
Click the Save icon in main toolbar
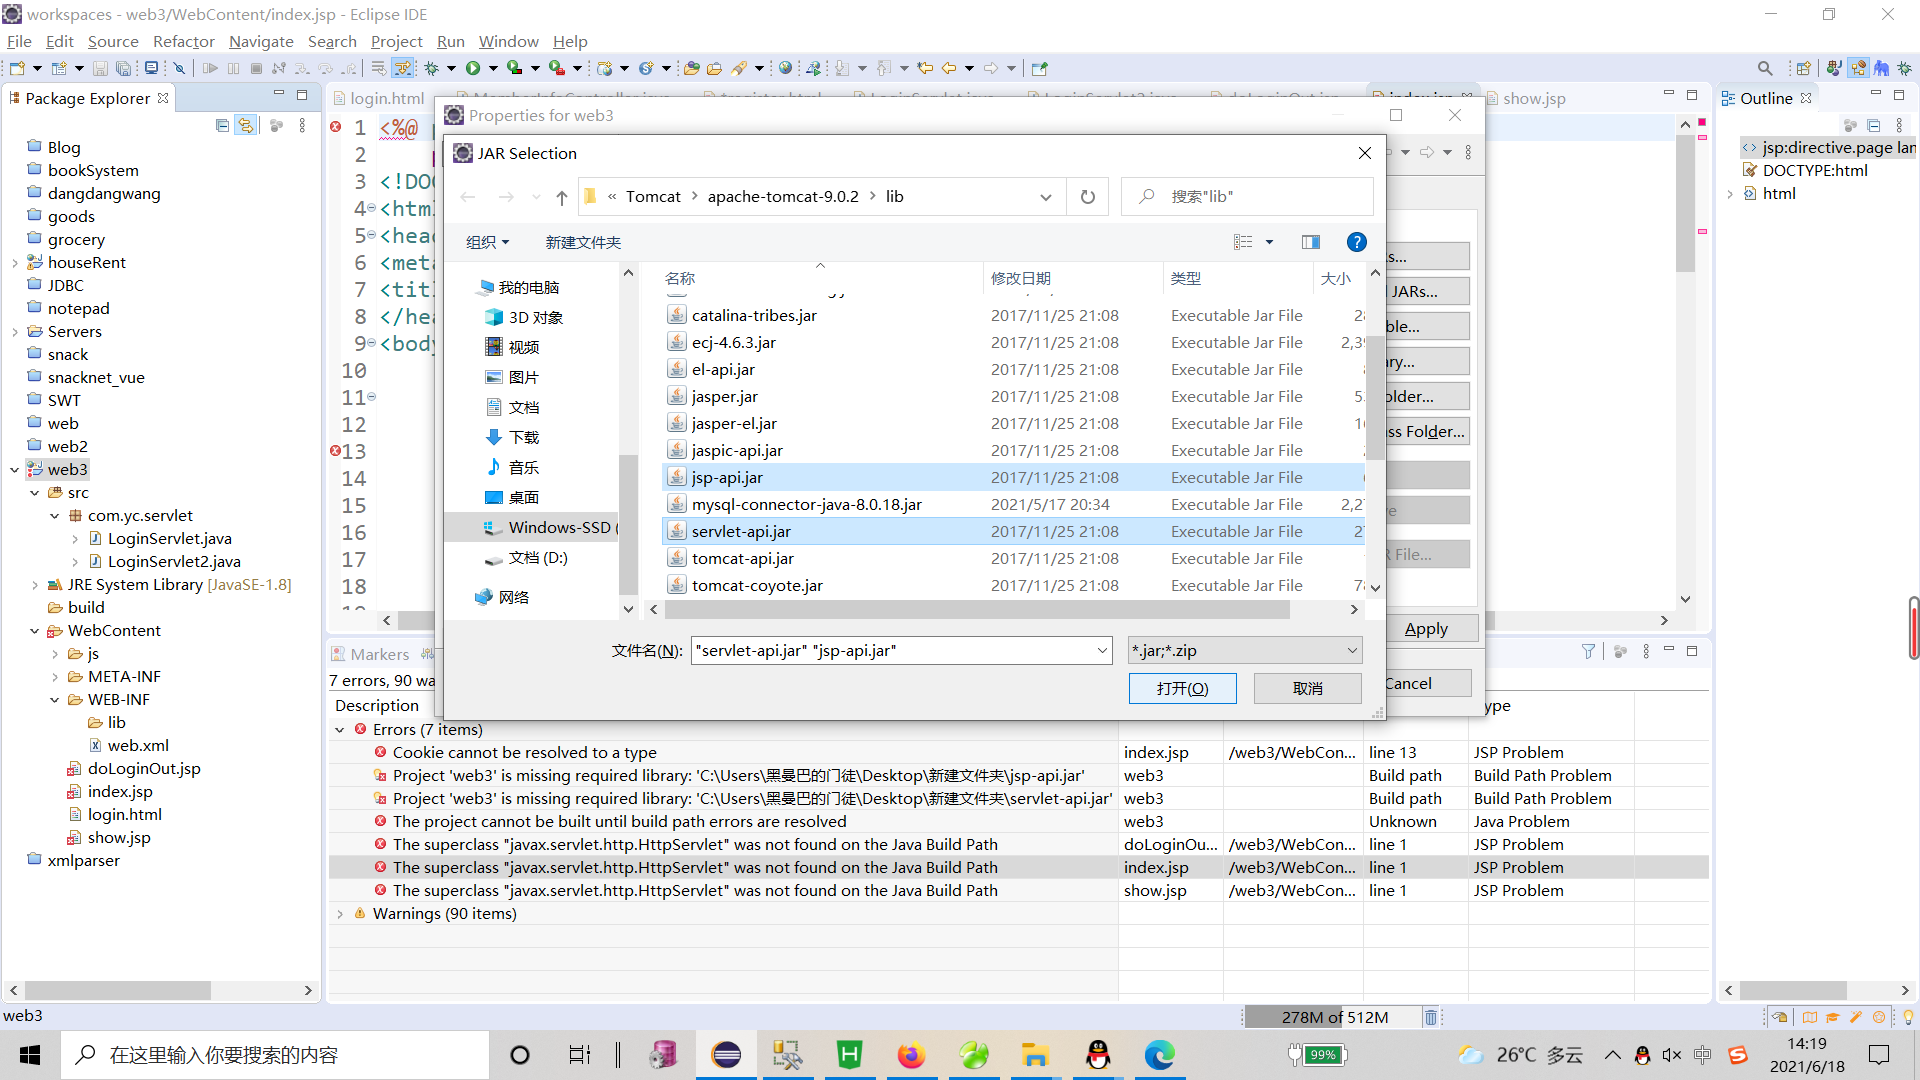point(100,68)
